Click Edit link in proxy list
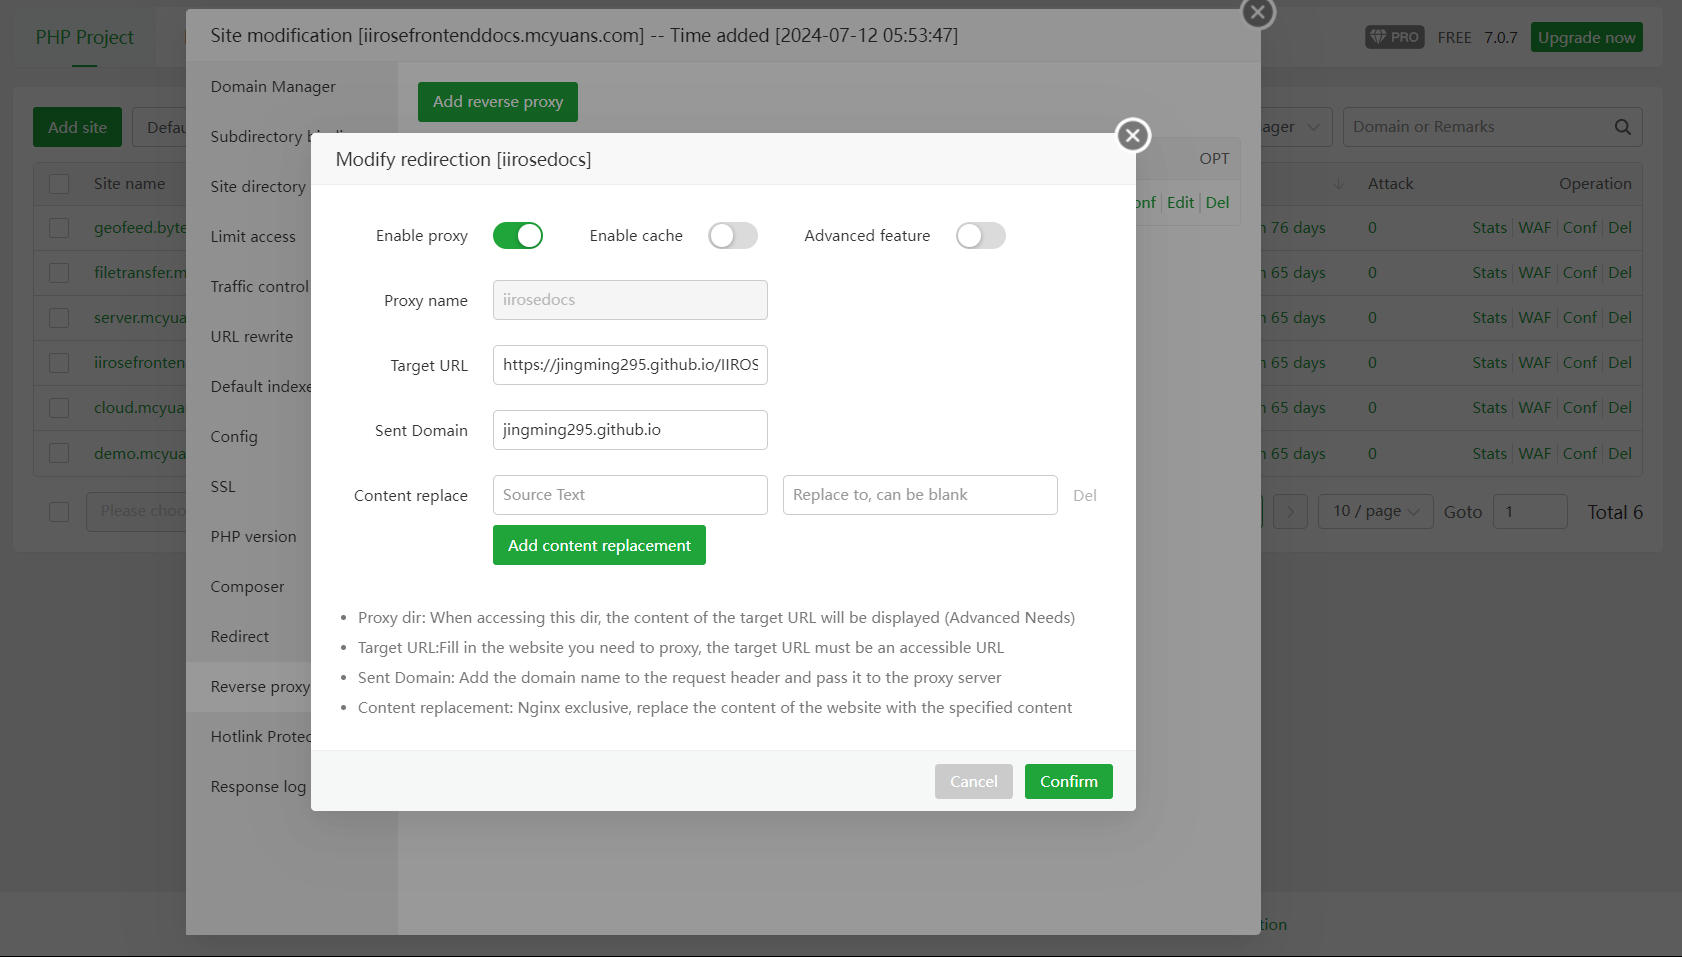The image size is (1682, 957). [x=1180, y=202]
